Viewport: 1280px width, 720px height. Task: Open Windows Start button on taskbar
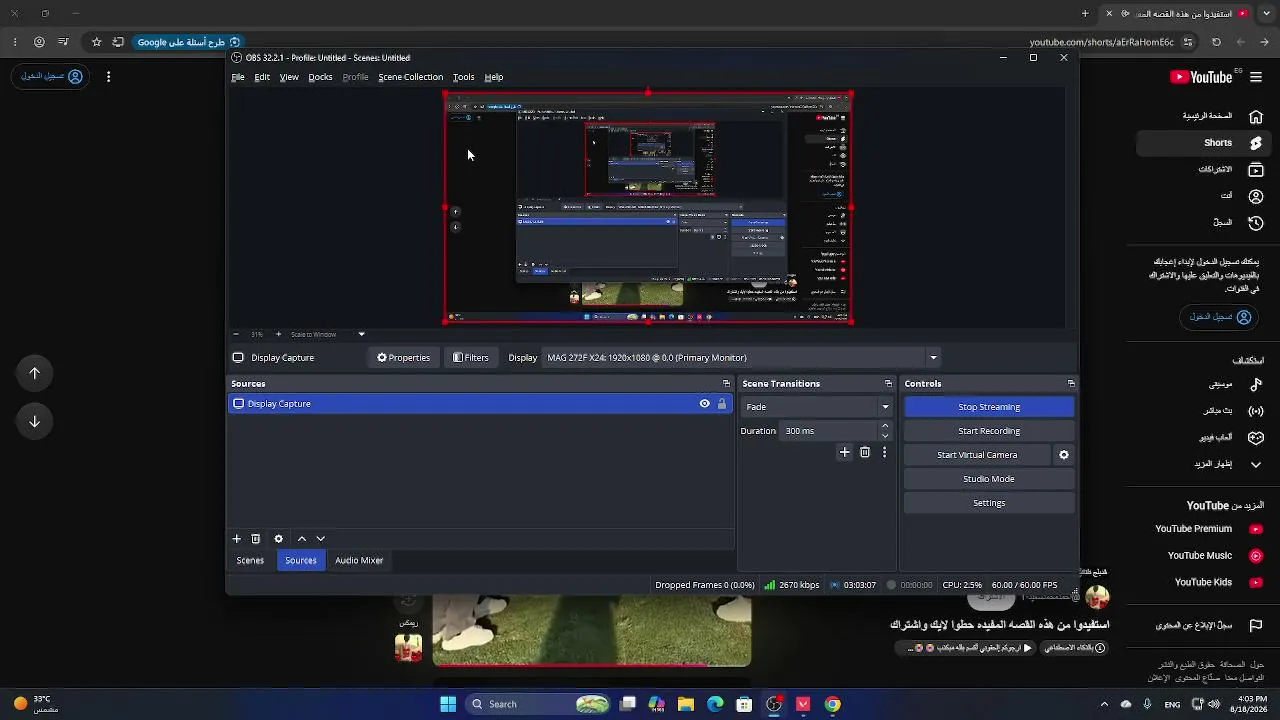tap(448, 704)
